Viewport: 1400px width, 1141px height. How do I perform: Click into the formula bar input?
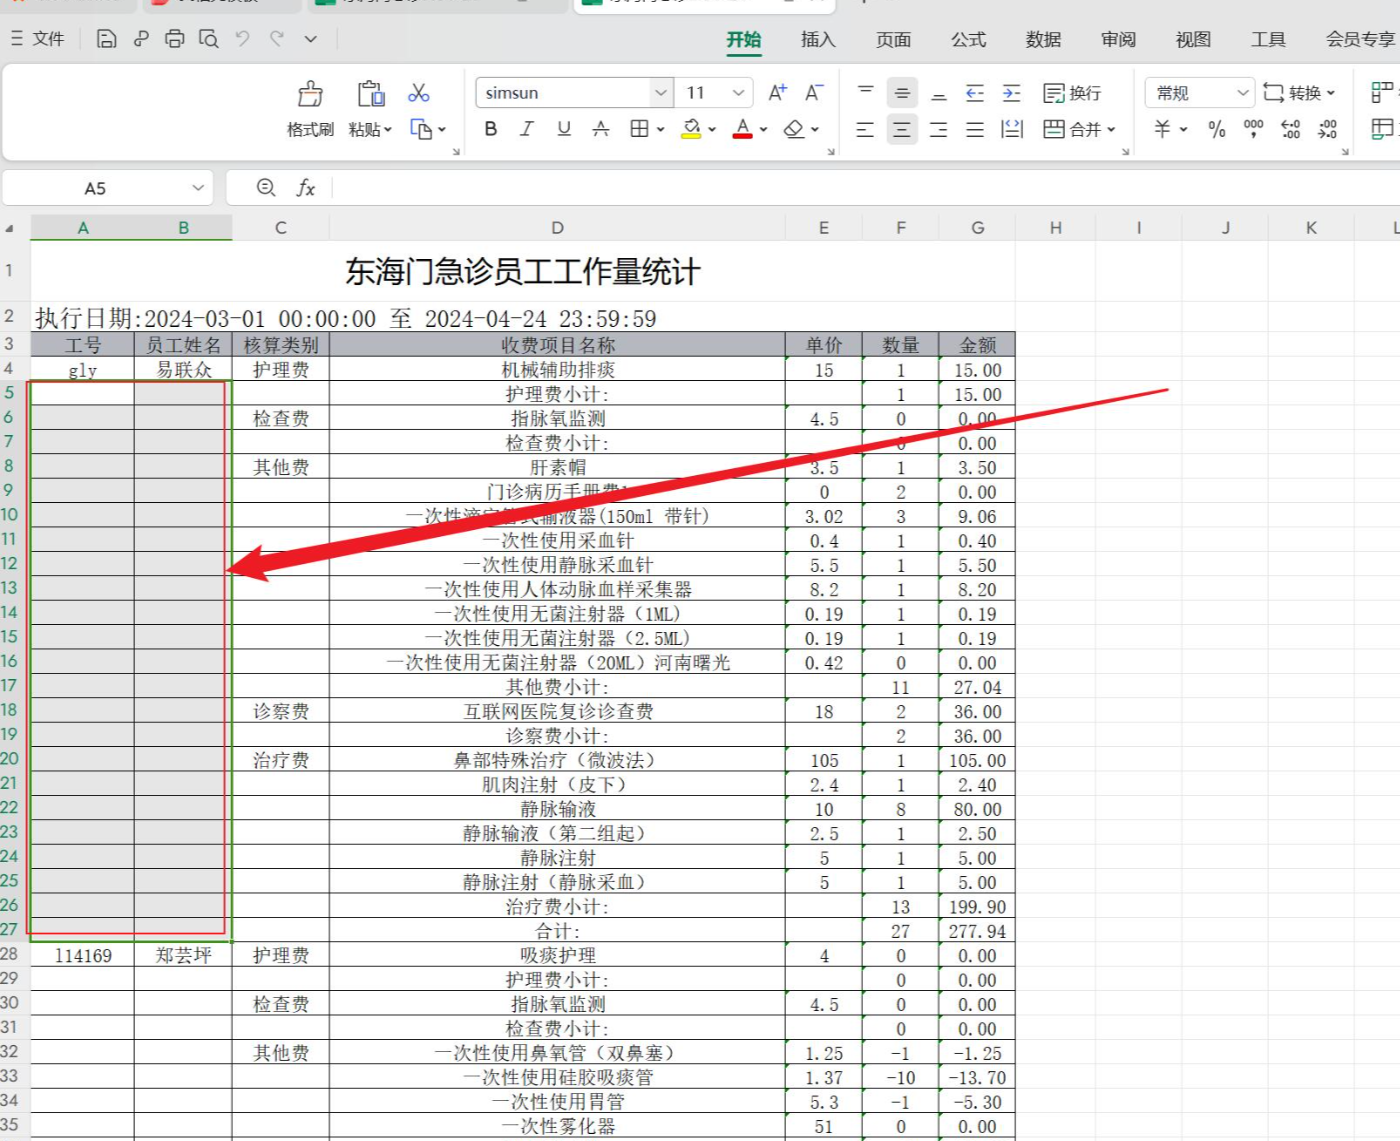click(865, 188)
